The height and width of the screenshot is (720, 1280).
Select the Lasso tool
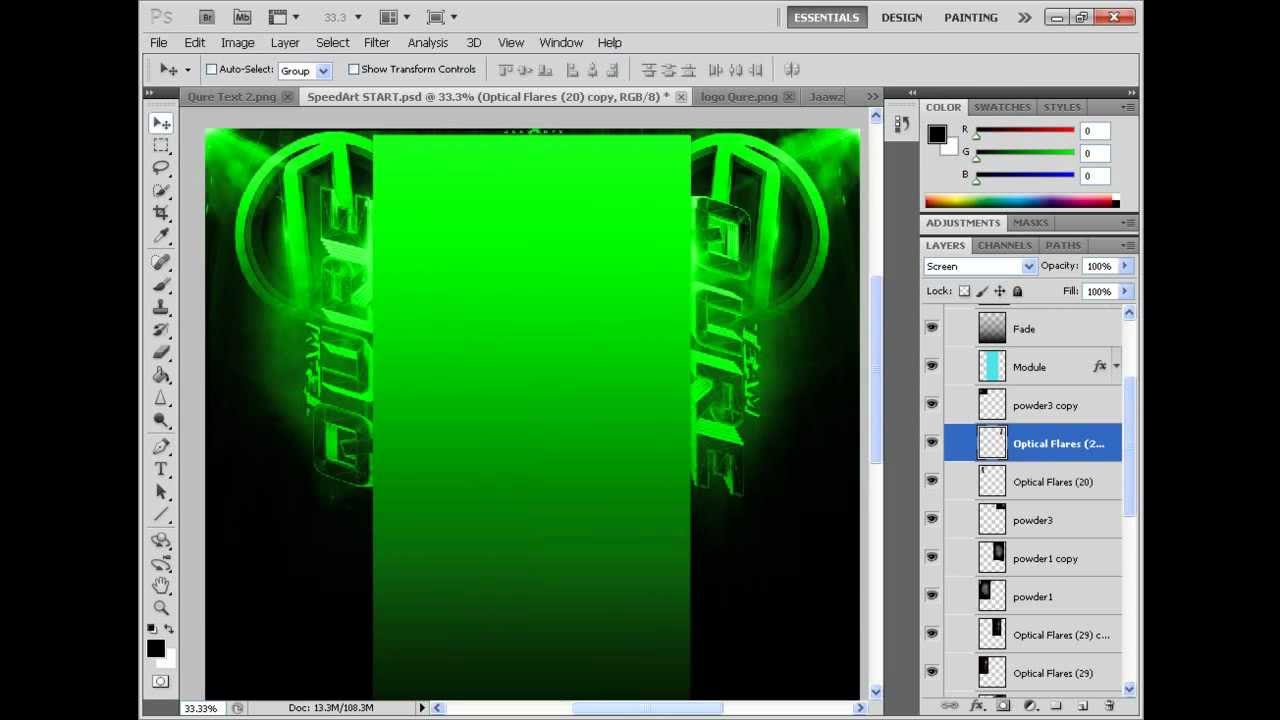pos(161,168)
